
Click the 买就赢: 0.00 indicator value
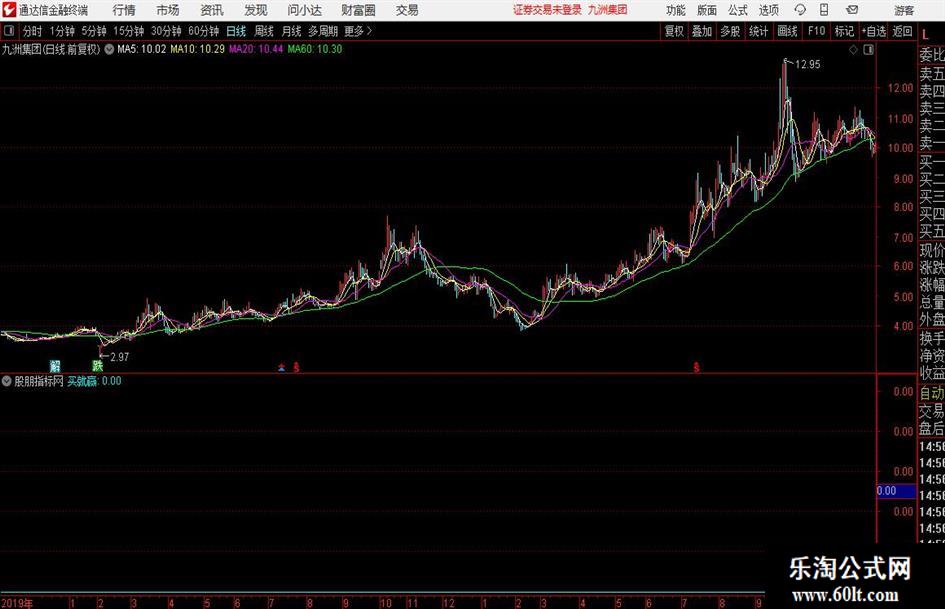94,381
